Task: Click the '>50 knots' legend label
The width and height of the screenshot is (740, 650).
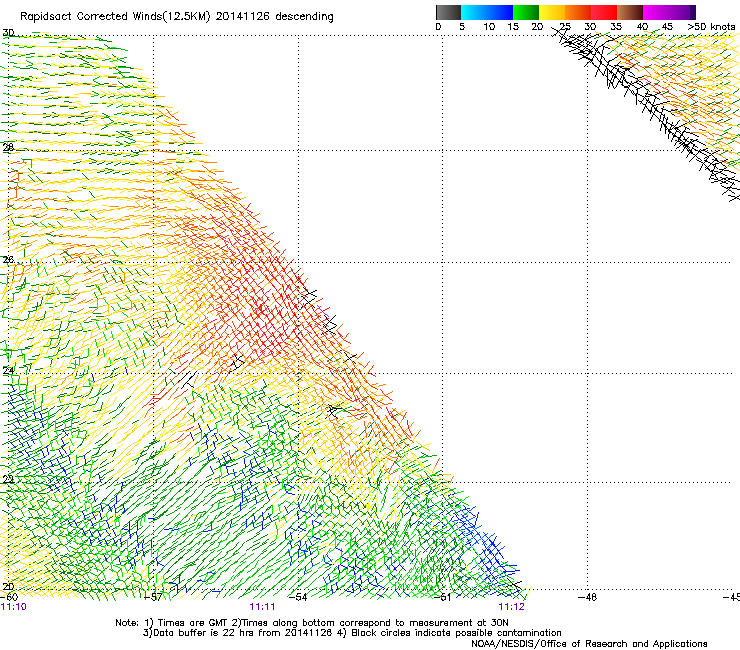Action: (x=711, y=27)
